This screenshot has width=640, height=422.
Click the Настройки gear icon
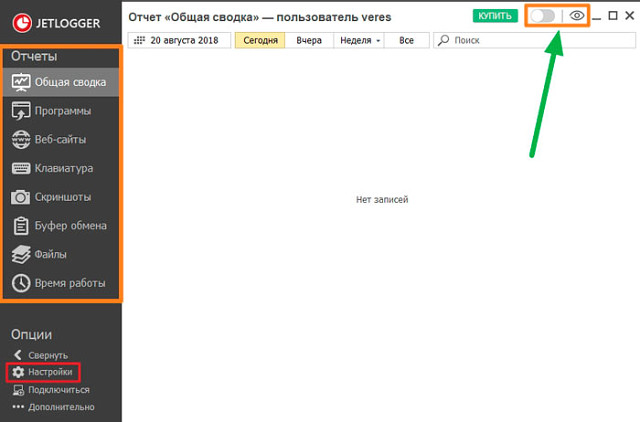tap(18, 372)
